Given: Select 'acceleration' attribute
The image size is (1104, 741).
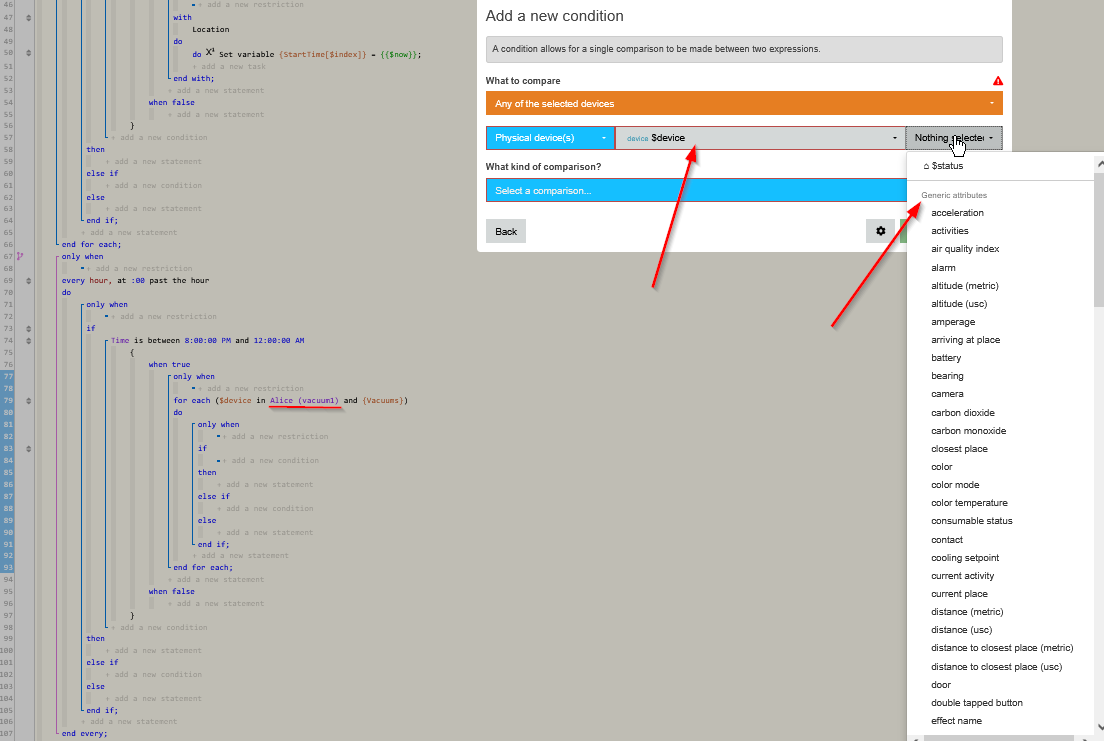Looking at the screenshot, I should [x=958, y=213].
